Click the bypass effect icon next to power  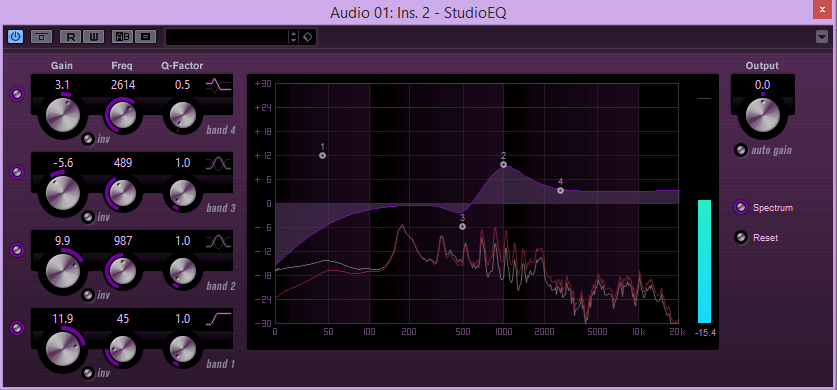tap(41, 37)
